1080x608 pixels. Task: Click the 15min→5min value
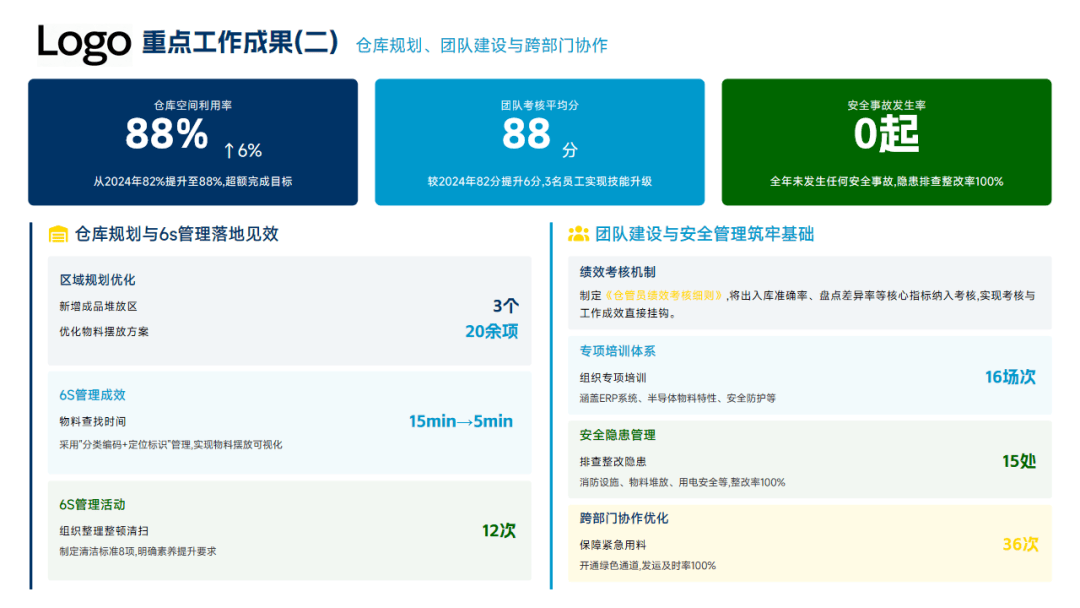460,421
